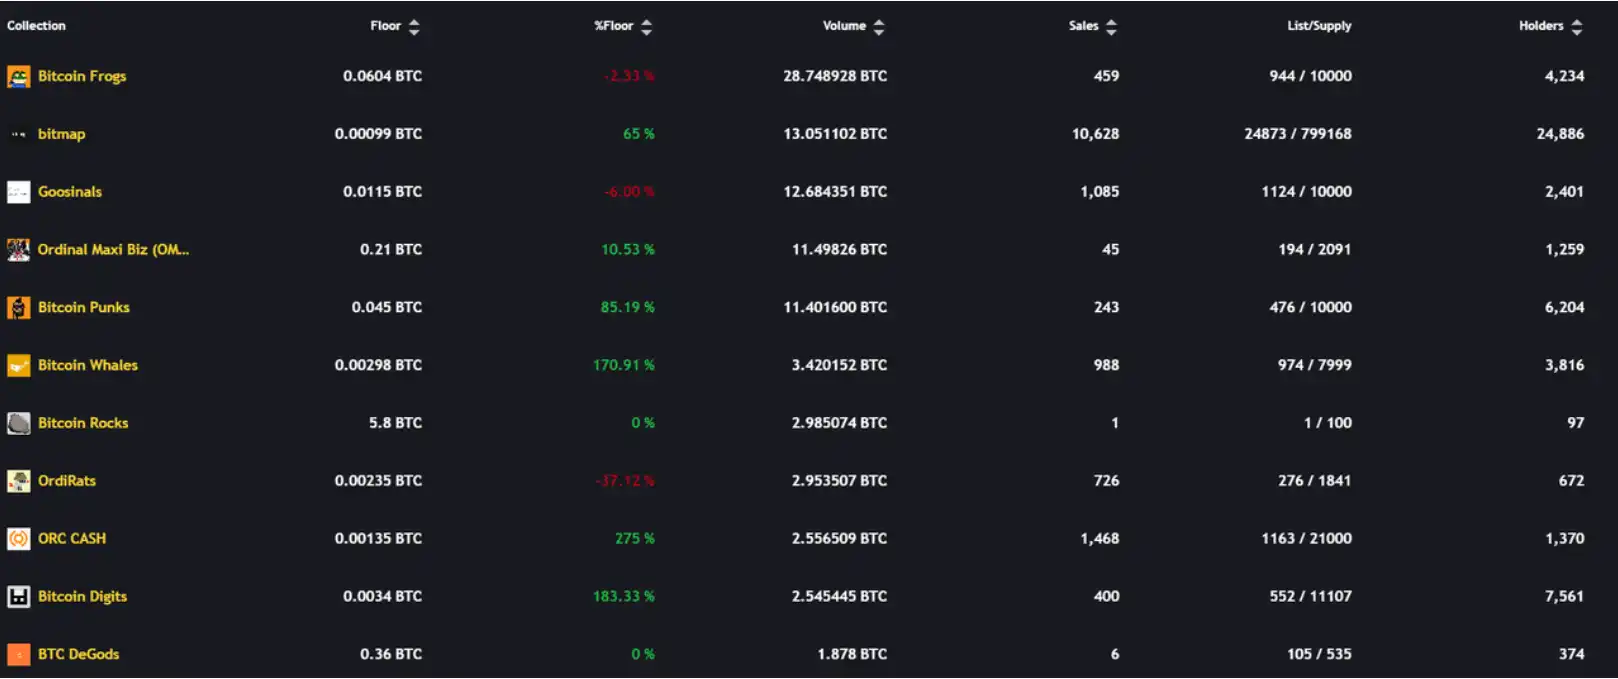Click the Bitcoin Punks collection icon
This screenshot has width=1618, height=679.
click(x=18, y=308)
